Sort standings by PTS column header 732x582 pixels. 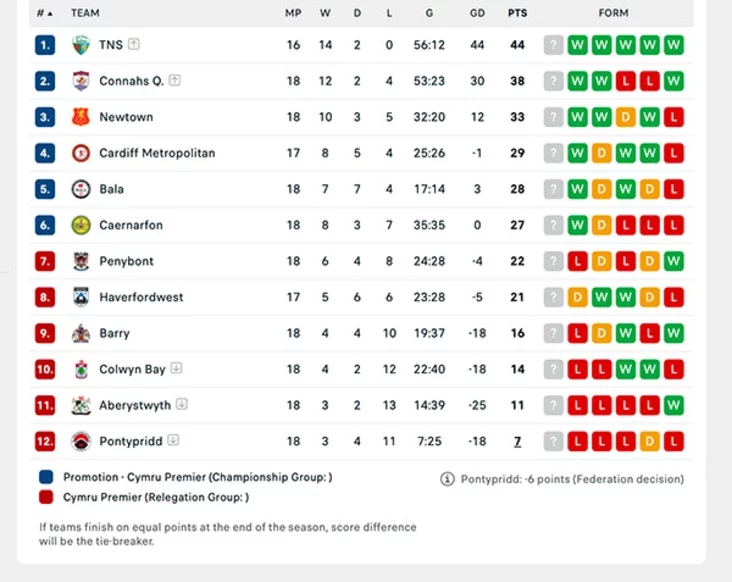tap(517, 13)
